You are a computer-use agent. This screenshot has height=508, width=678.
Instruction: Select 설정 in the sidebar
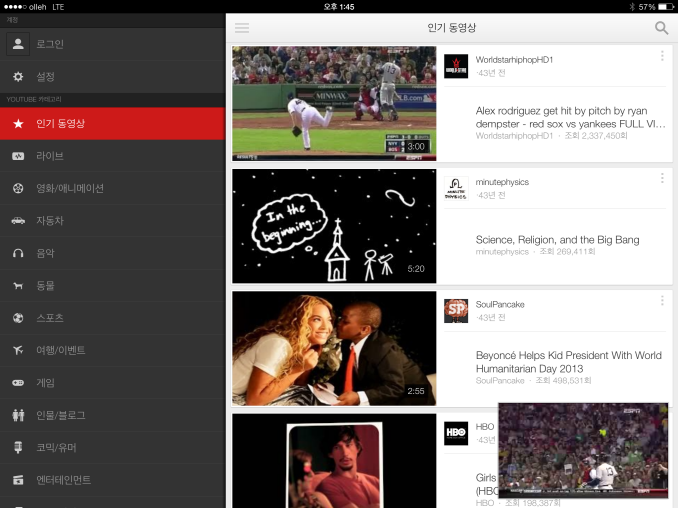click(112, 77)
